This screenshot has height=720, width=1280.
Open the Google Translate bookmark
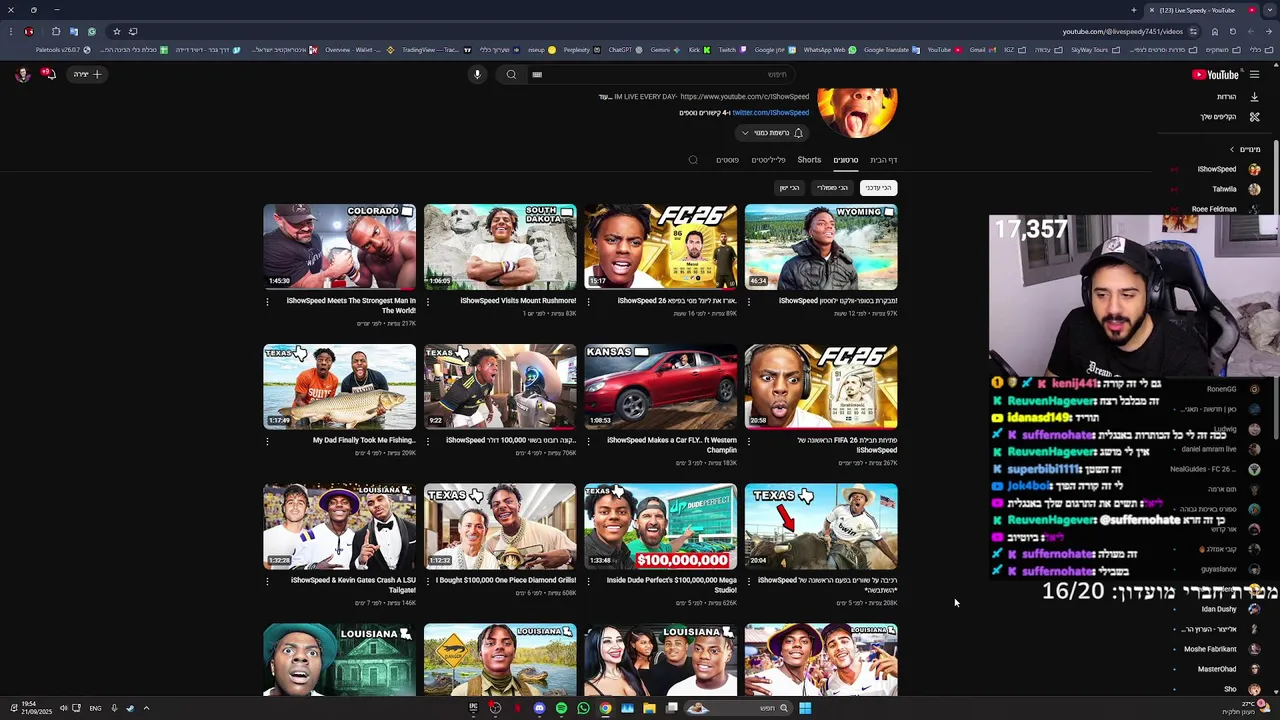(892, 50)
